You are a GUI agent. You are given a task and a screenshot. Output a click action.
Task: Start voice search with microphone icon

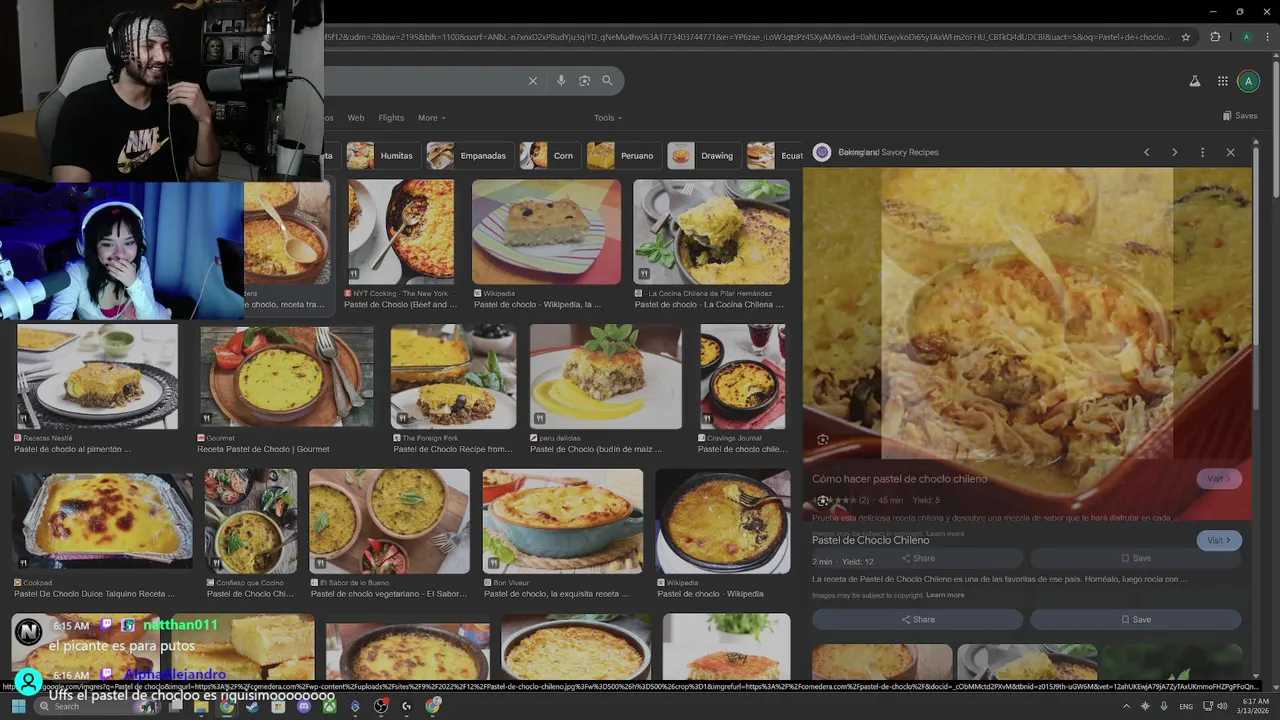point(561,81)
